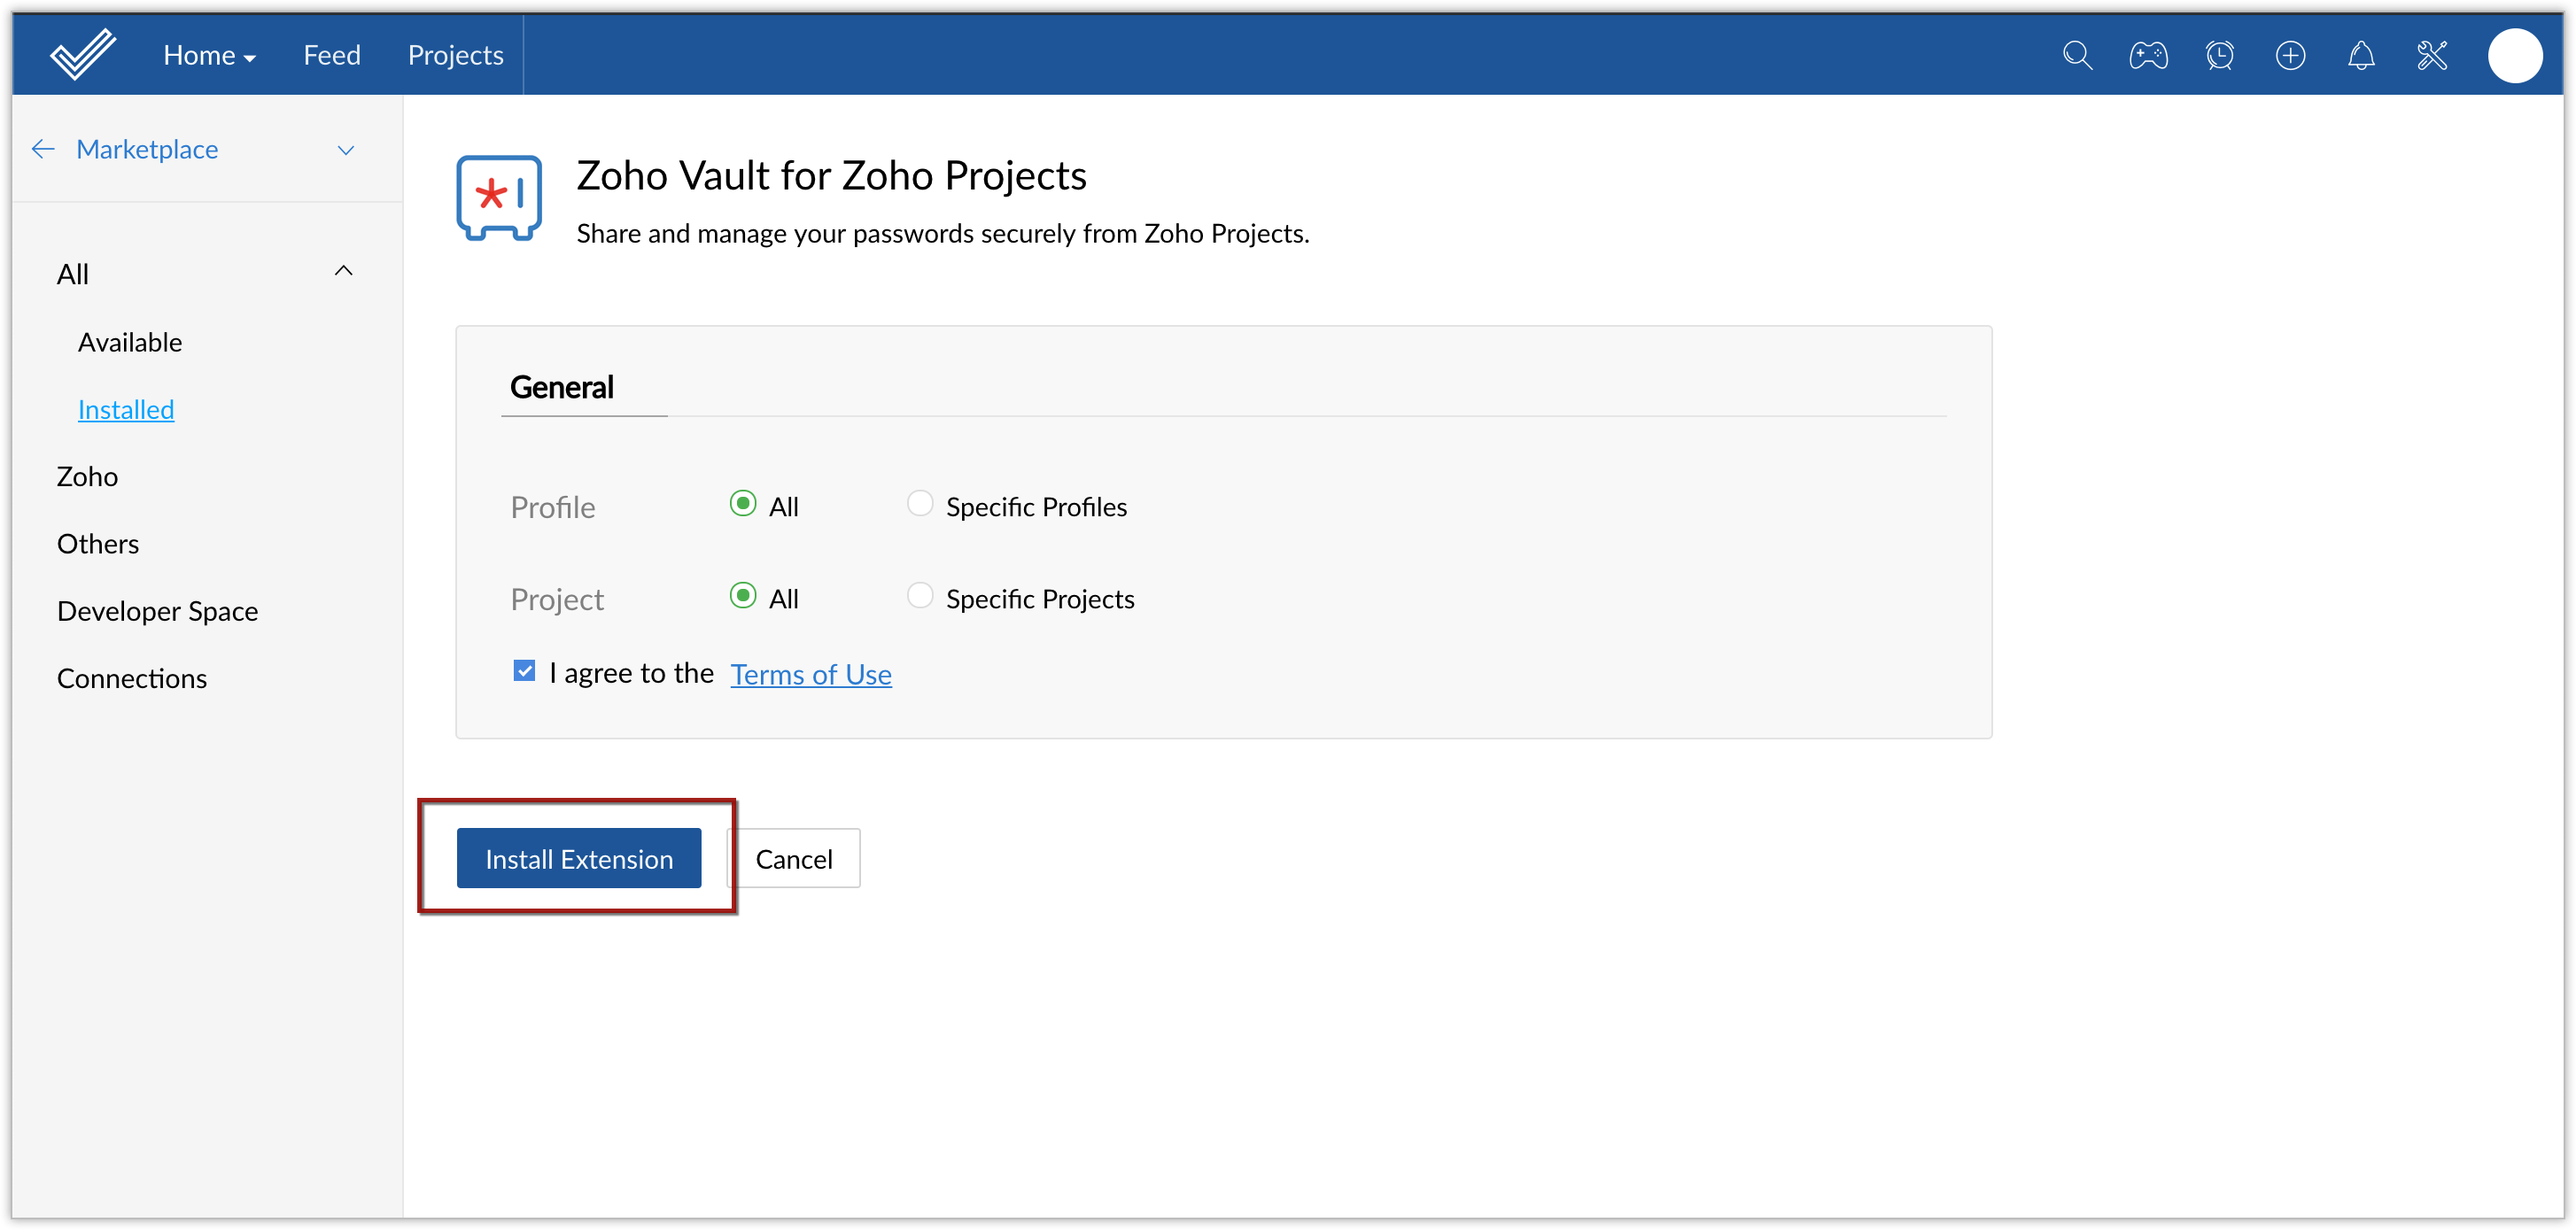Click the Marketplace heading link
Viewport: 2576px width, 1230px height.
(147, 149)
